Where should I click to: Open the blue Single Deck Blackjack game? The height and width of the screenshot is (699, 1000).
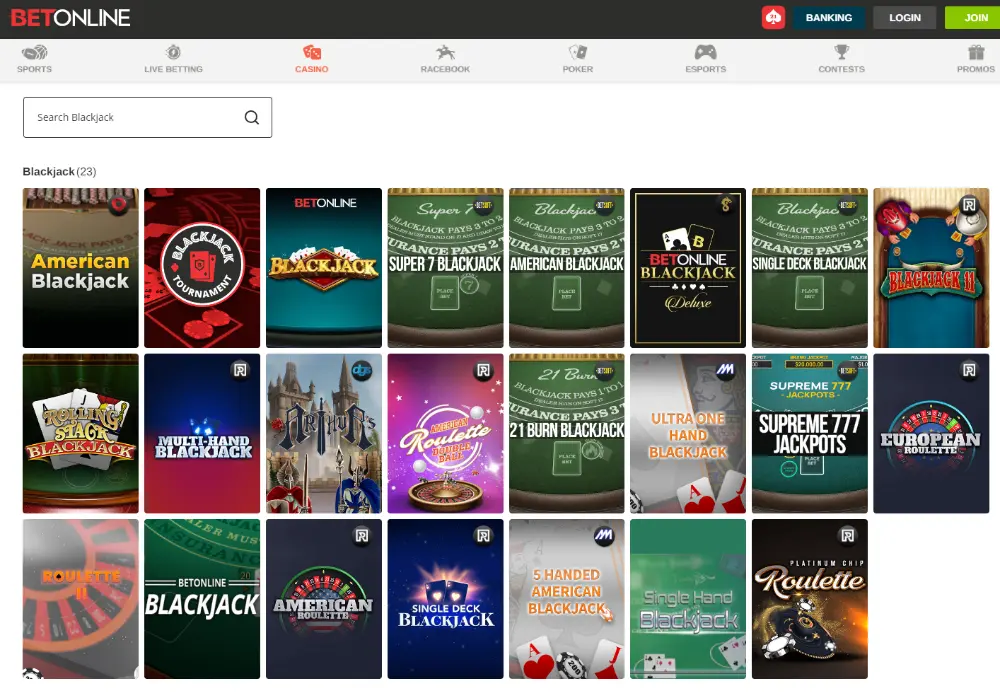(445, 599)
